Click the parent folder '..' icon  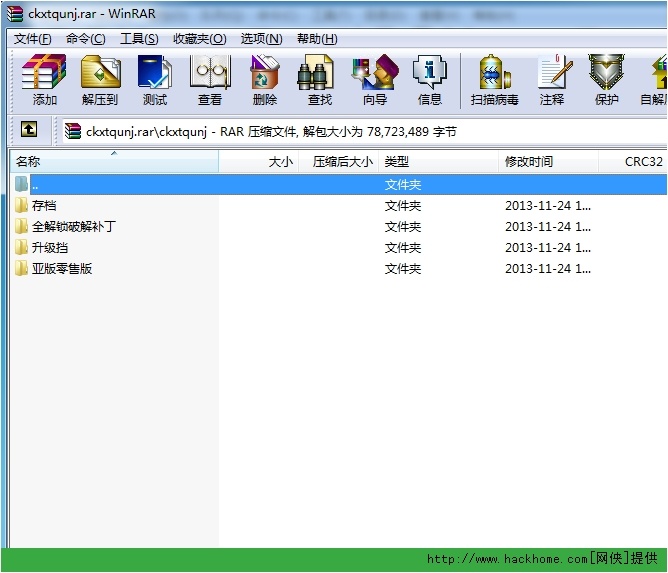(x=21, y=184)
